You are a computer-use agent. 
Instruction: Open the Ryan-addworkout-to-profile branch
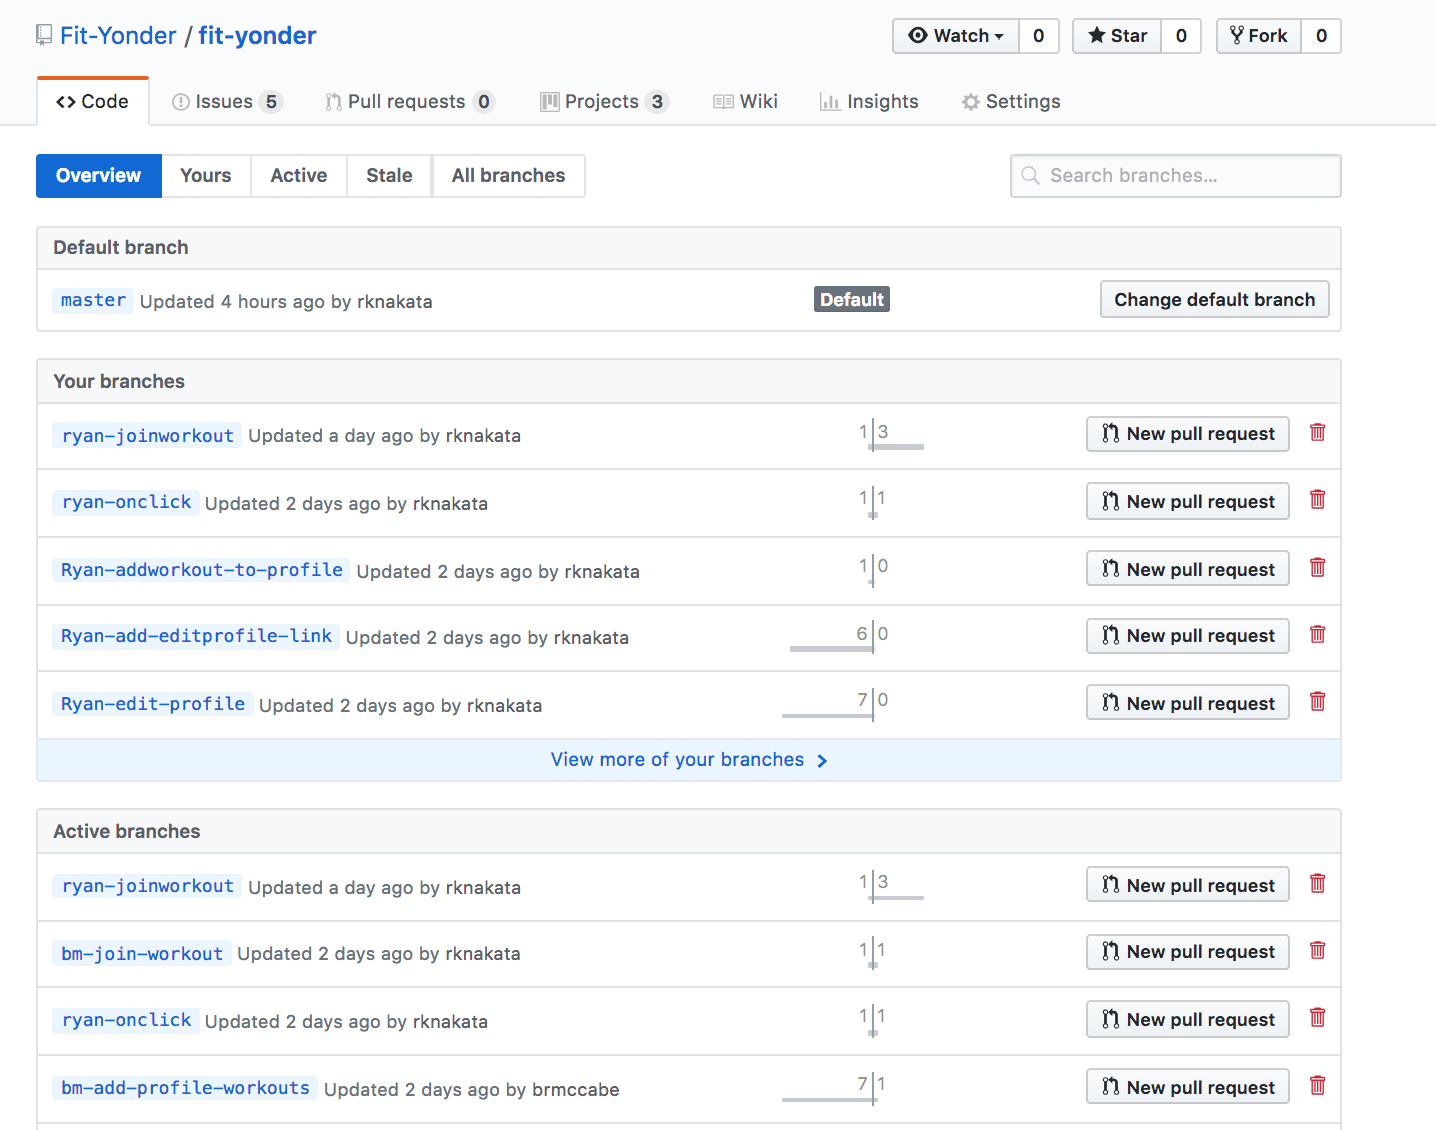[x=201, y=570]
